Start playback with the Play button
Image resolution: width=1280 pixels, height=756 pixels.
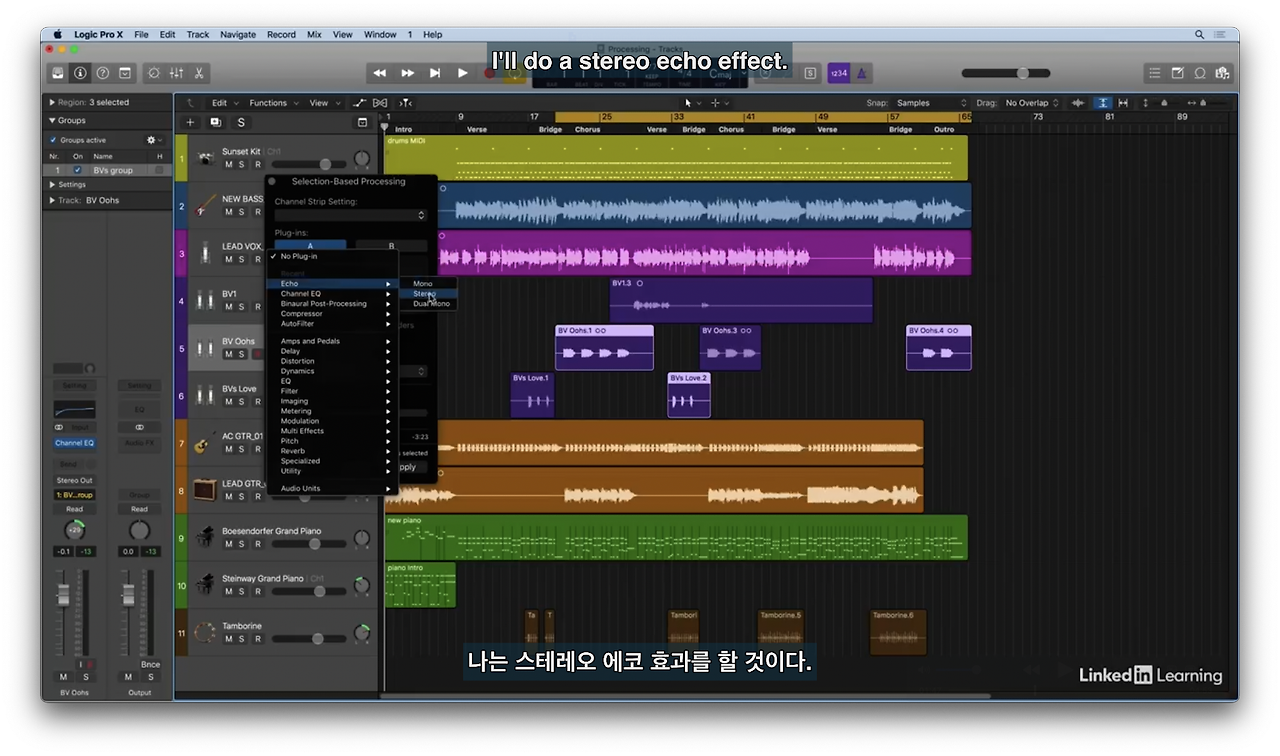click(x=462, y=73)
